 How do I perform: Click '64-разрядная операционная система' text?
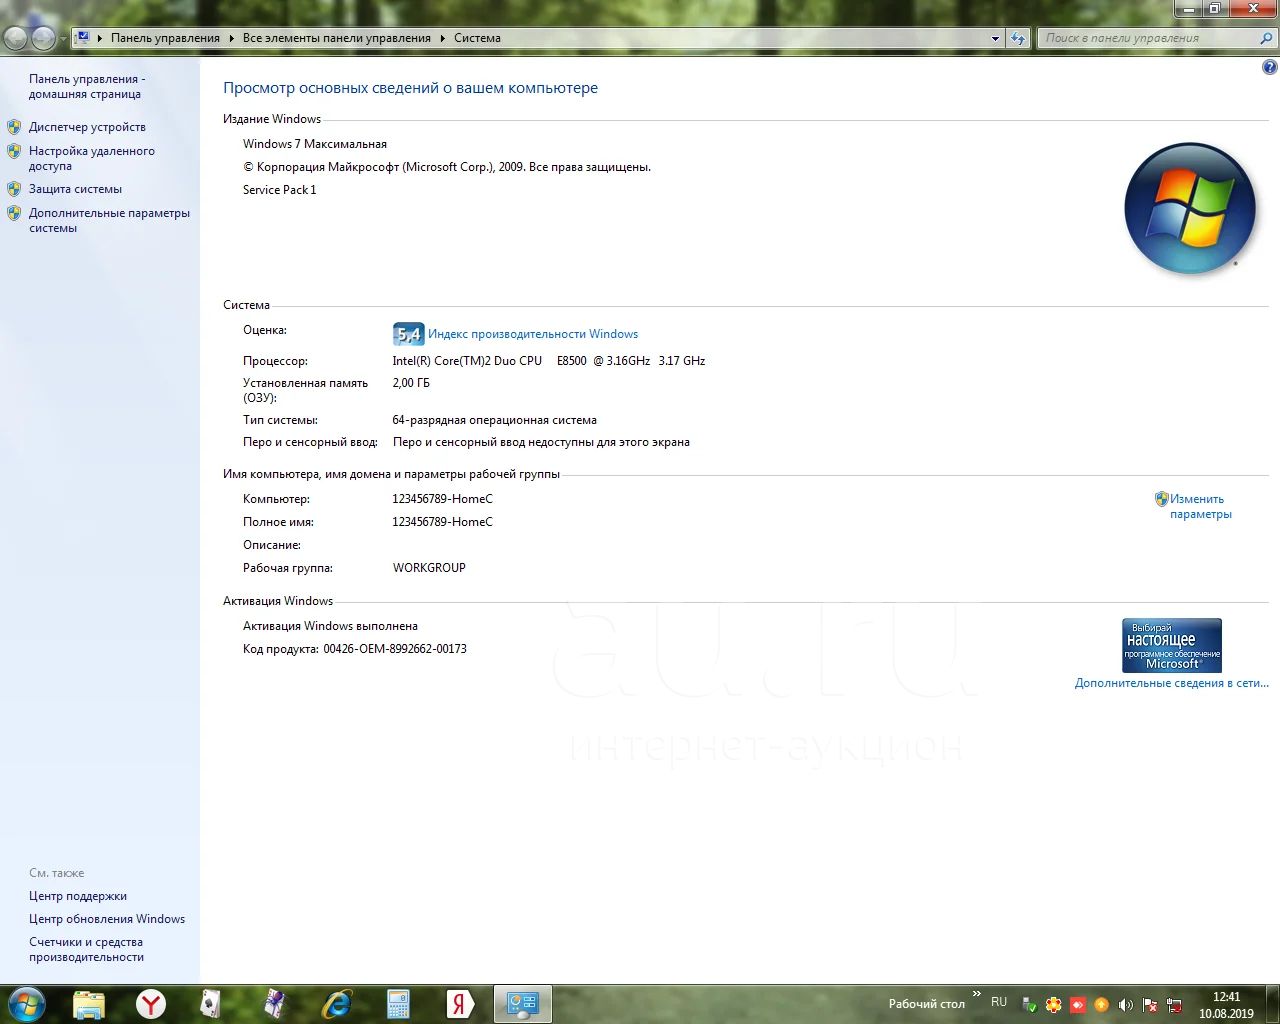(x=494, y=420)
